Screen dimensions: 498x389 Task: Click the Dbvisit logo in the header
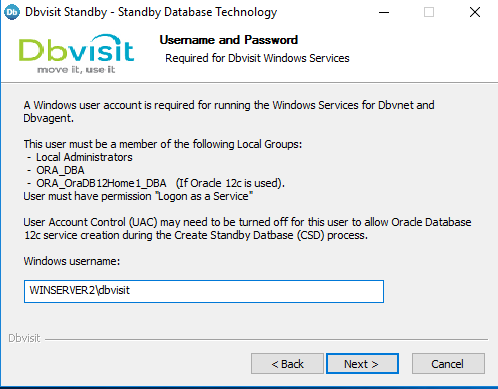[x=76, y=53]
